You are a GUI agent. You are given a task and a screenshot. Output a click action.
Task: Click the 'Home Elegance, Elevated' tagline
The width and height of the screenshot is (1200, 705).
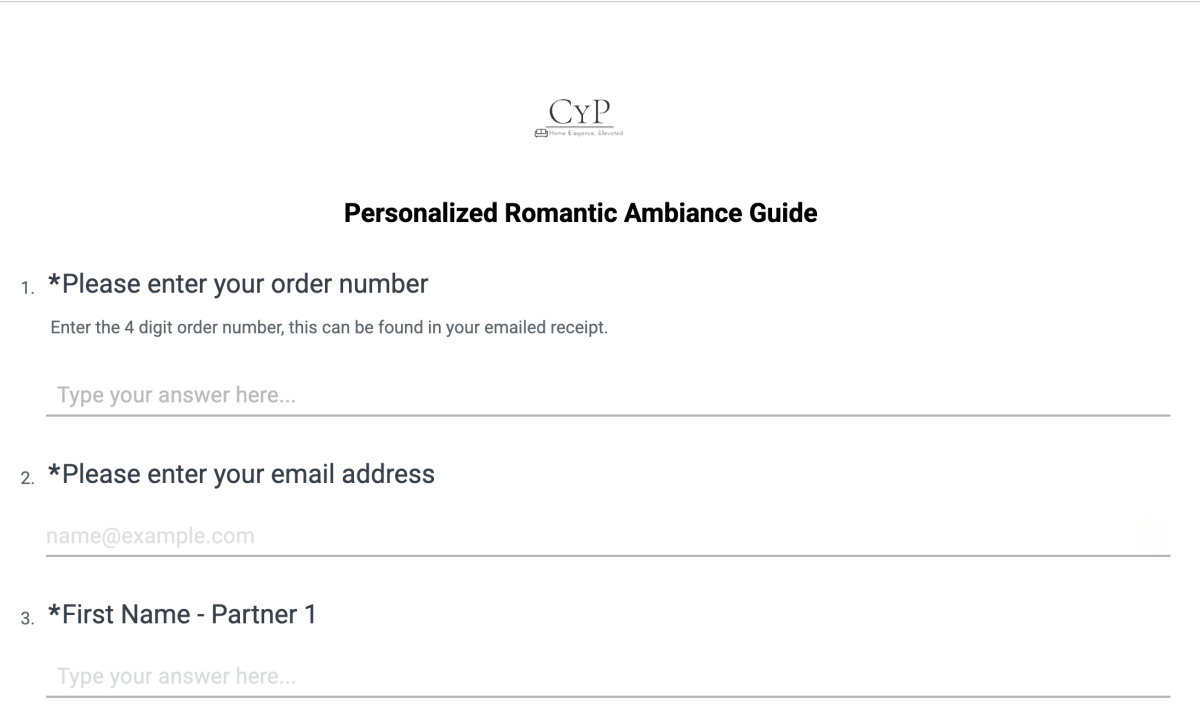(584, 134)
